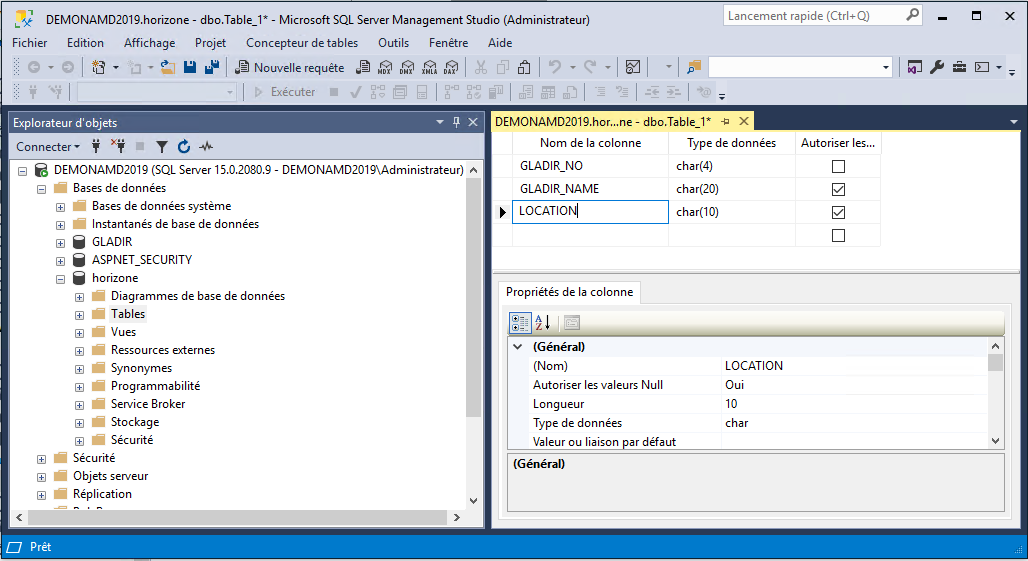Open the activity monitor pulse icon

click(206, 146)
